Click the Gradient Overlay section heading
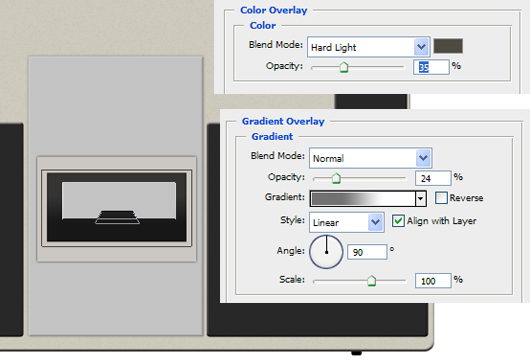Screen dimensions: 530x364 pyautogui.click(x=283, y=121)
